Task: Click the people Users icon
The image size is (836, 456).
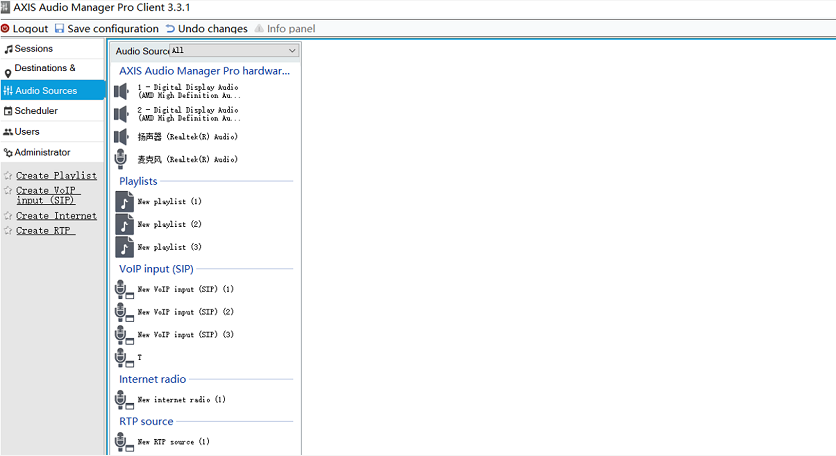Action: pos(8,132)
